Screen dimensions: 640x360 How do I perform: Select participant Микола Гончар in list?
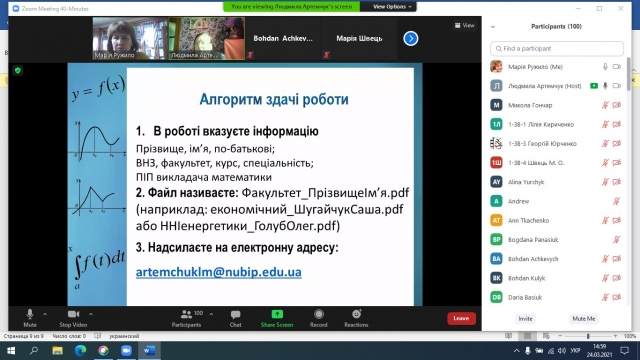point(556,105)
